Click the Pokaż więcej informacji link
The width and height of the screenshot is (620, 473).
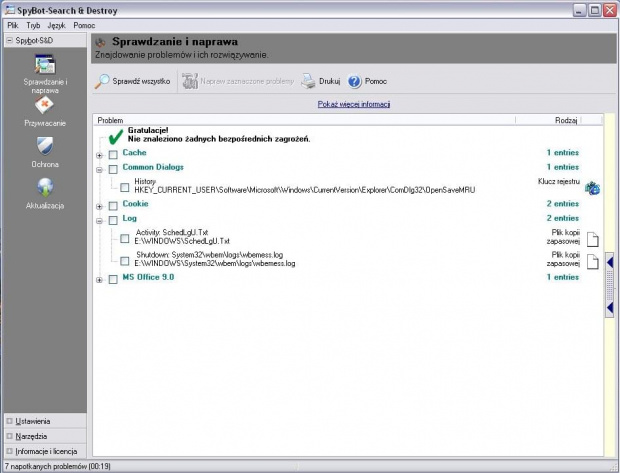[x=354, y=104]
